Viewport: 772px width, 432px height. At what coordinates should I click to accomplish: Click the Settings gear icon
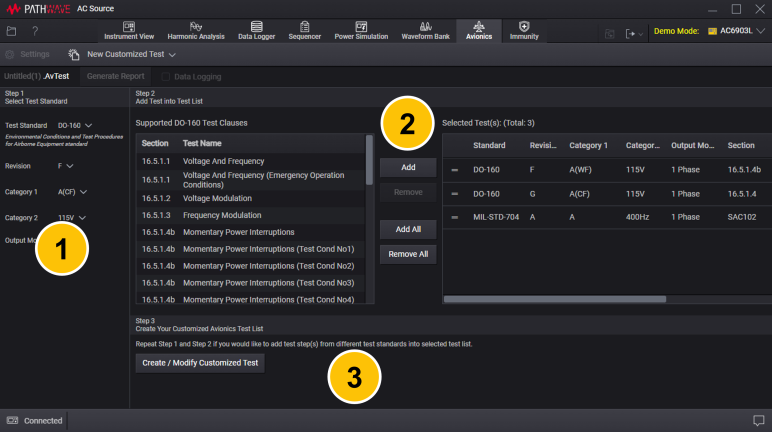pyautogui.click(x=9, y=54)
